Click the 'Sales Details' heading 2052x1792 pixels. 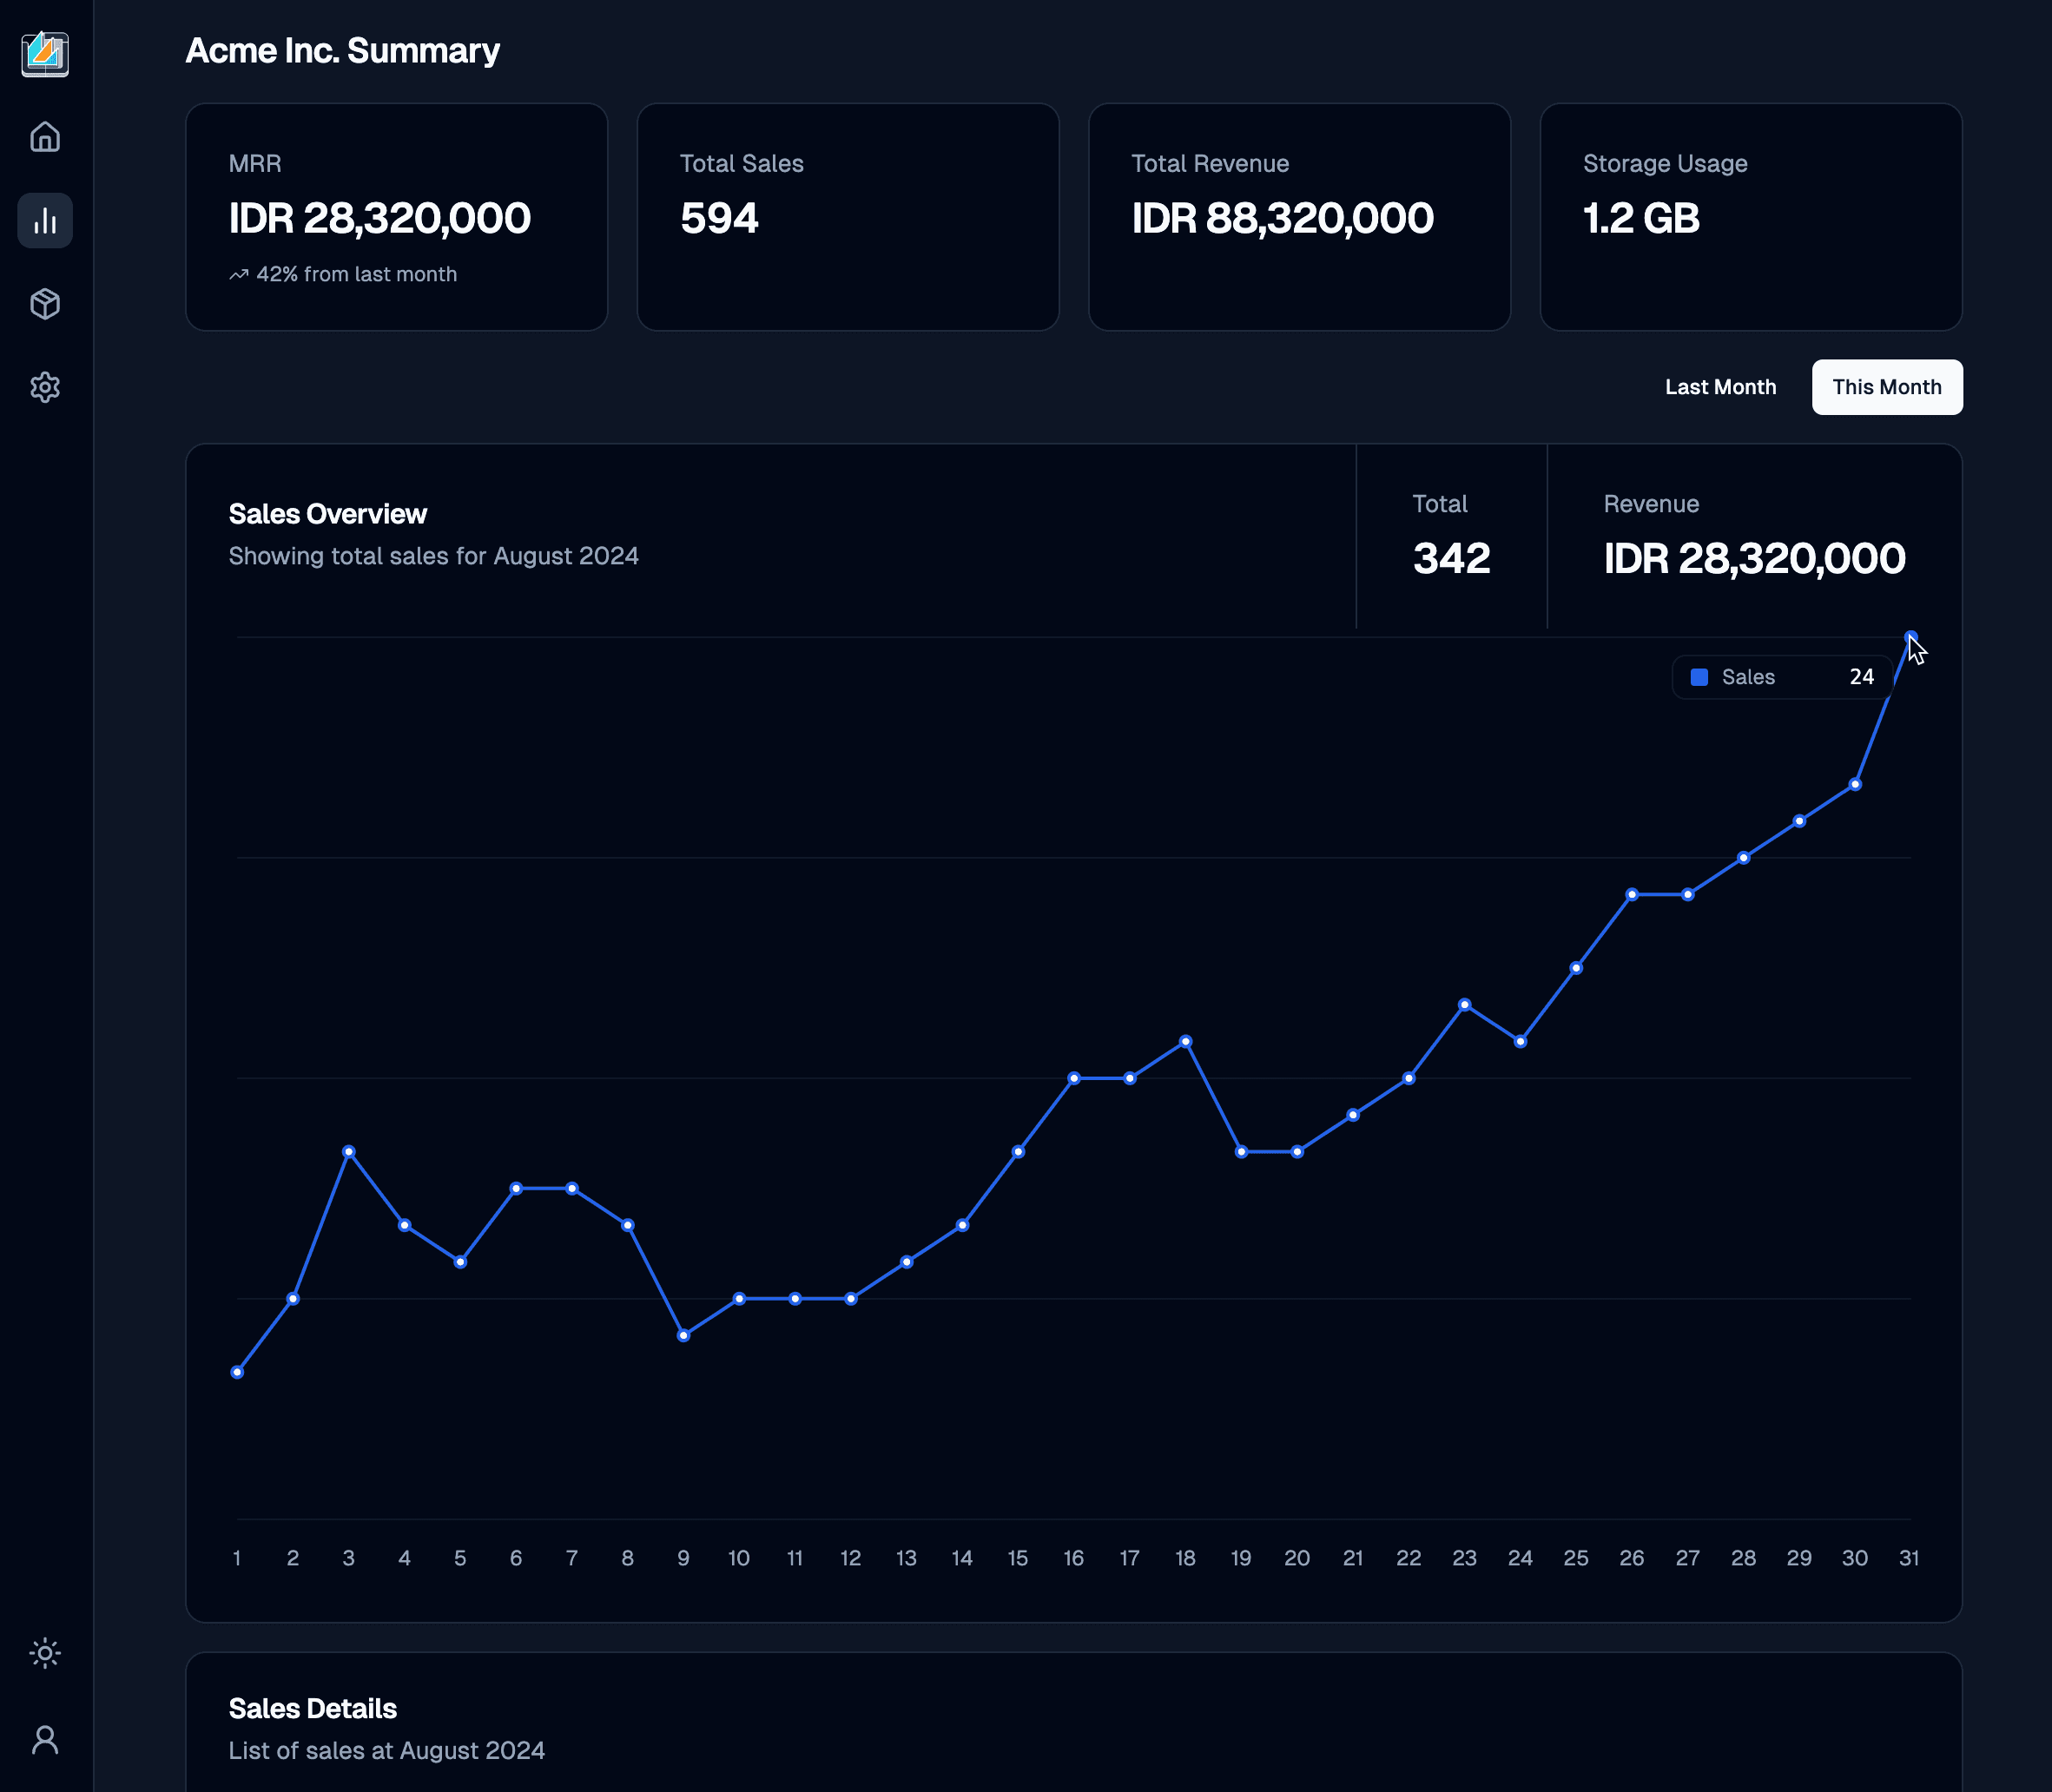click(313, 1709)
